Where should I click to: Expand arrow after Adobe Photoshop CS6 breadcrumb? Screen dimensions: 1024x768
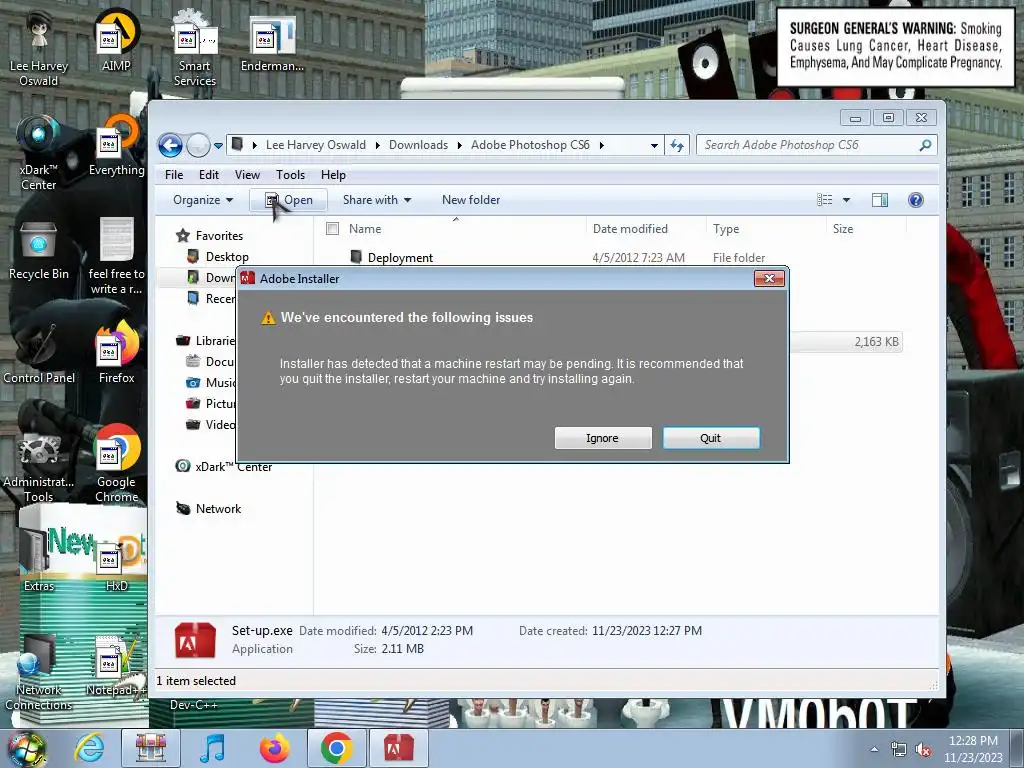click(601, 145)
